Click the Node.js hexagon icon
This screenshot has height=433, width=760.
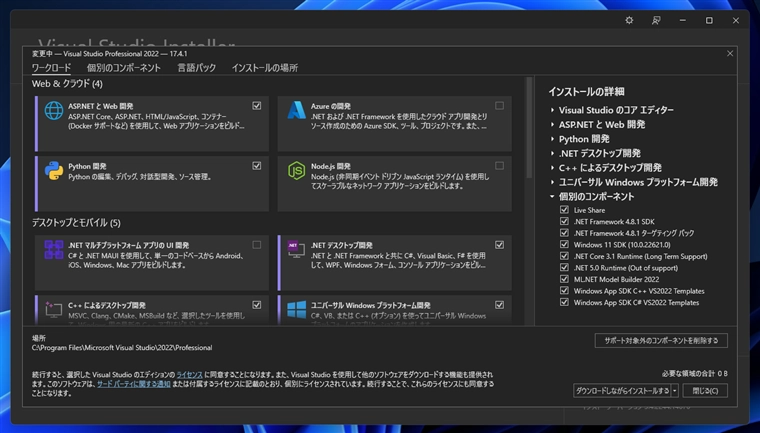click(x=296, y=171)
